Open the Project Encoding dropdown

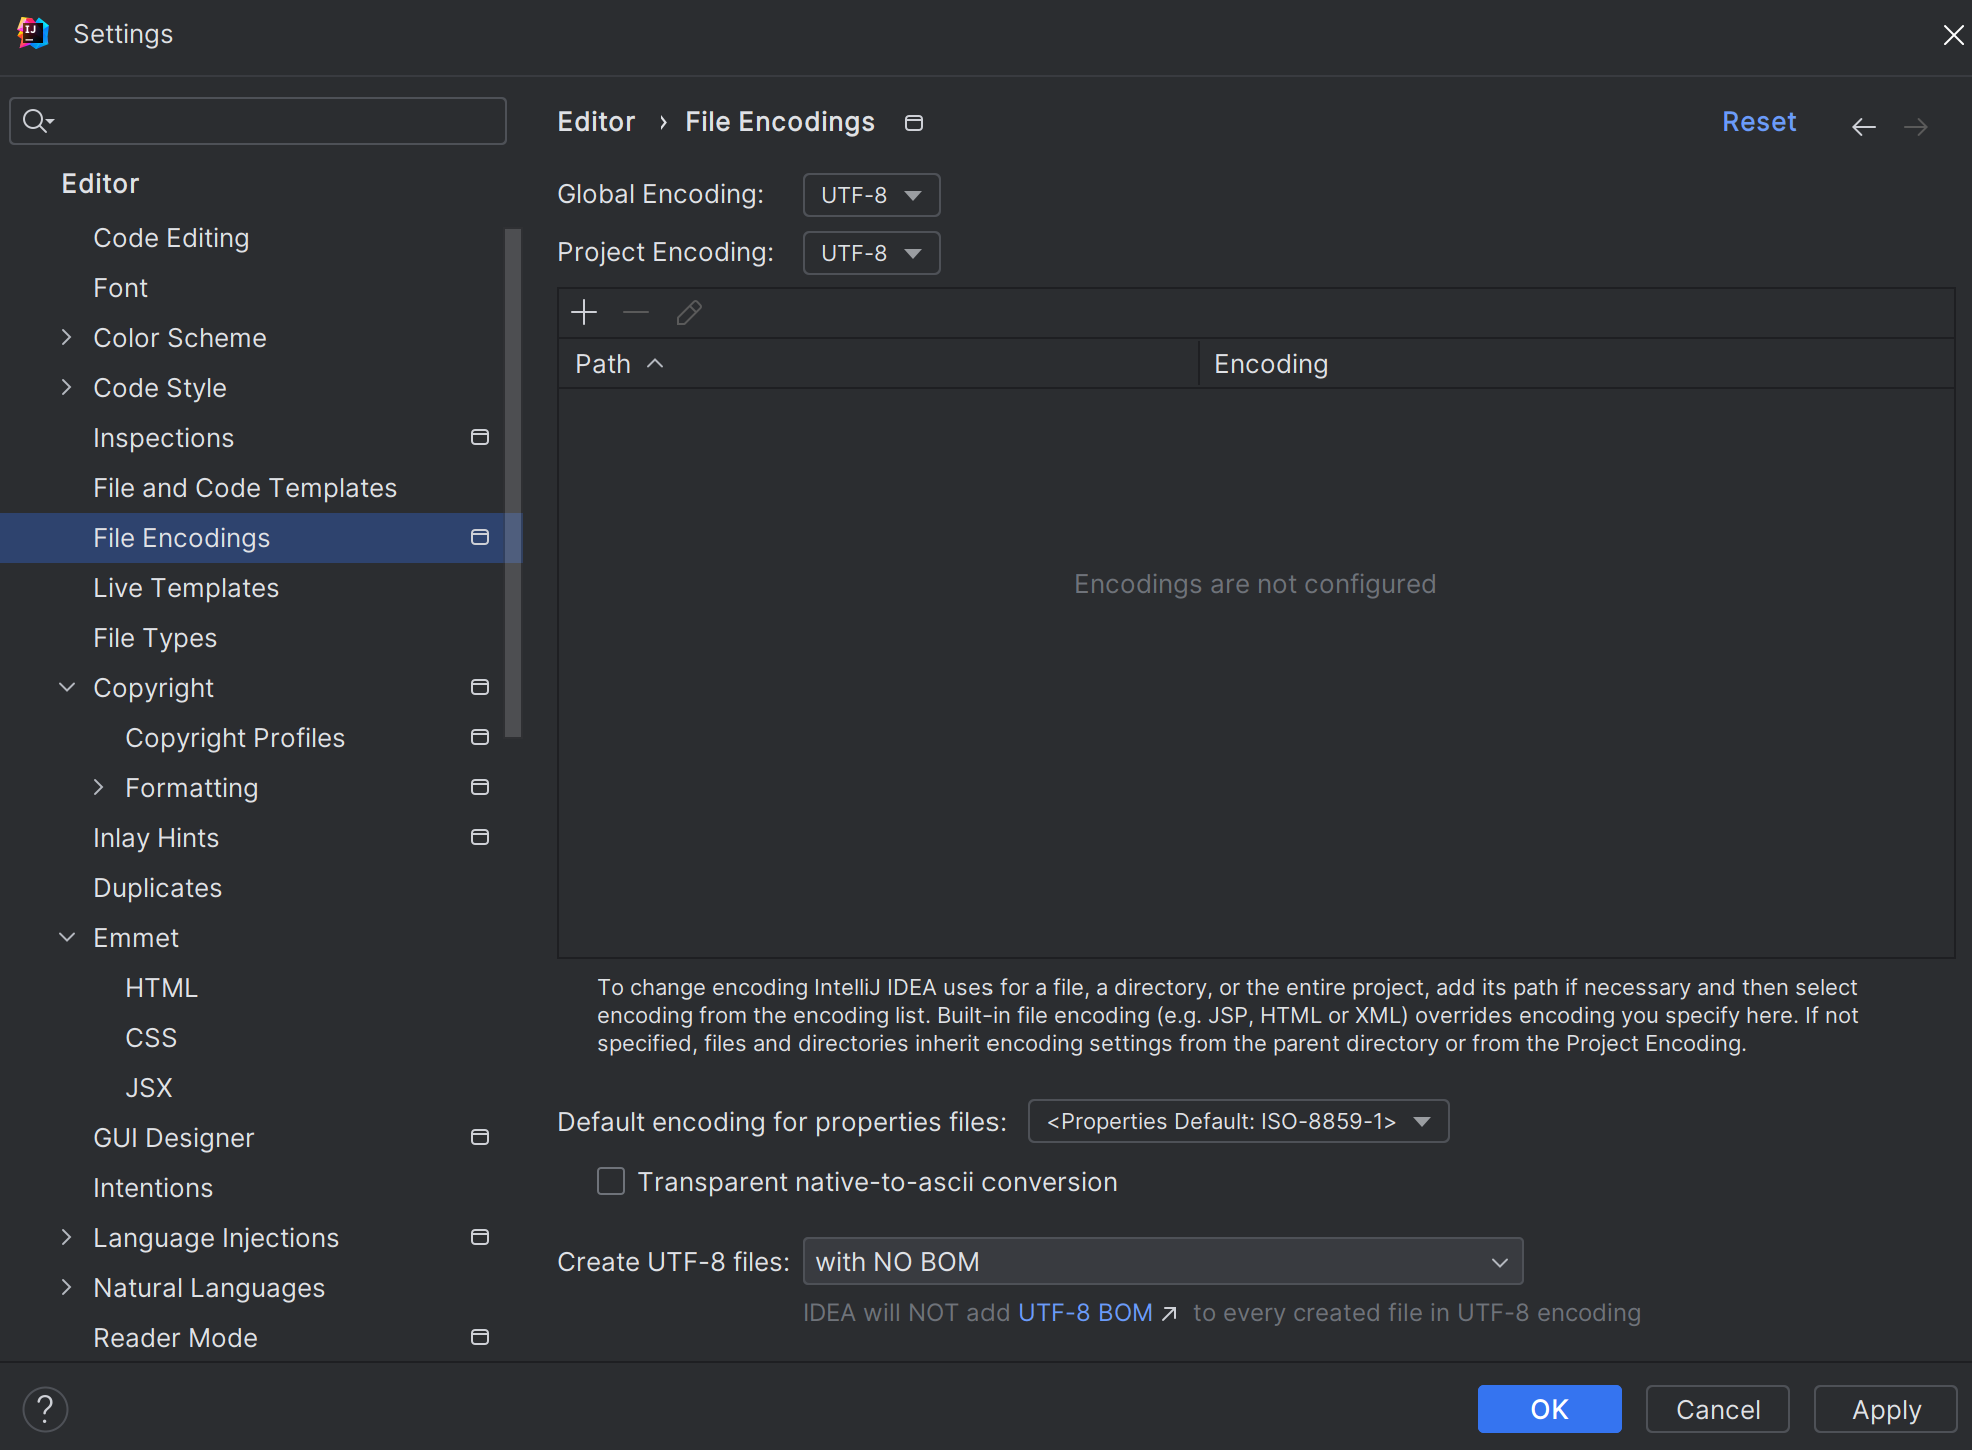click(871, 253)
